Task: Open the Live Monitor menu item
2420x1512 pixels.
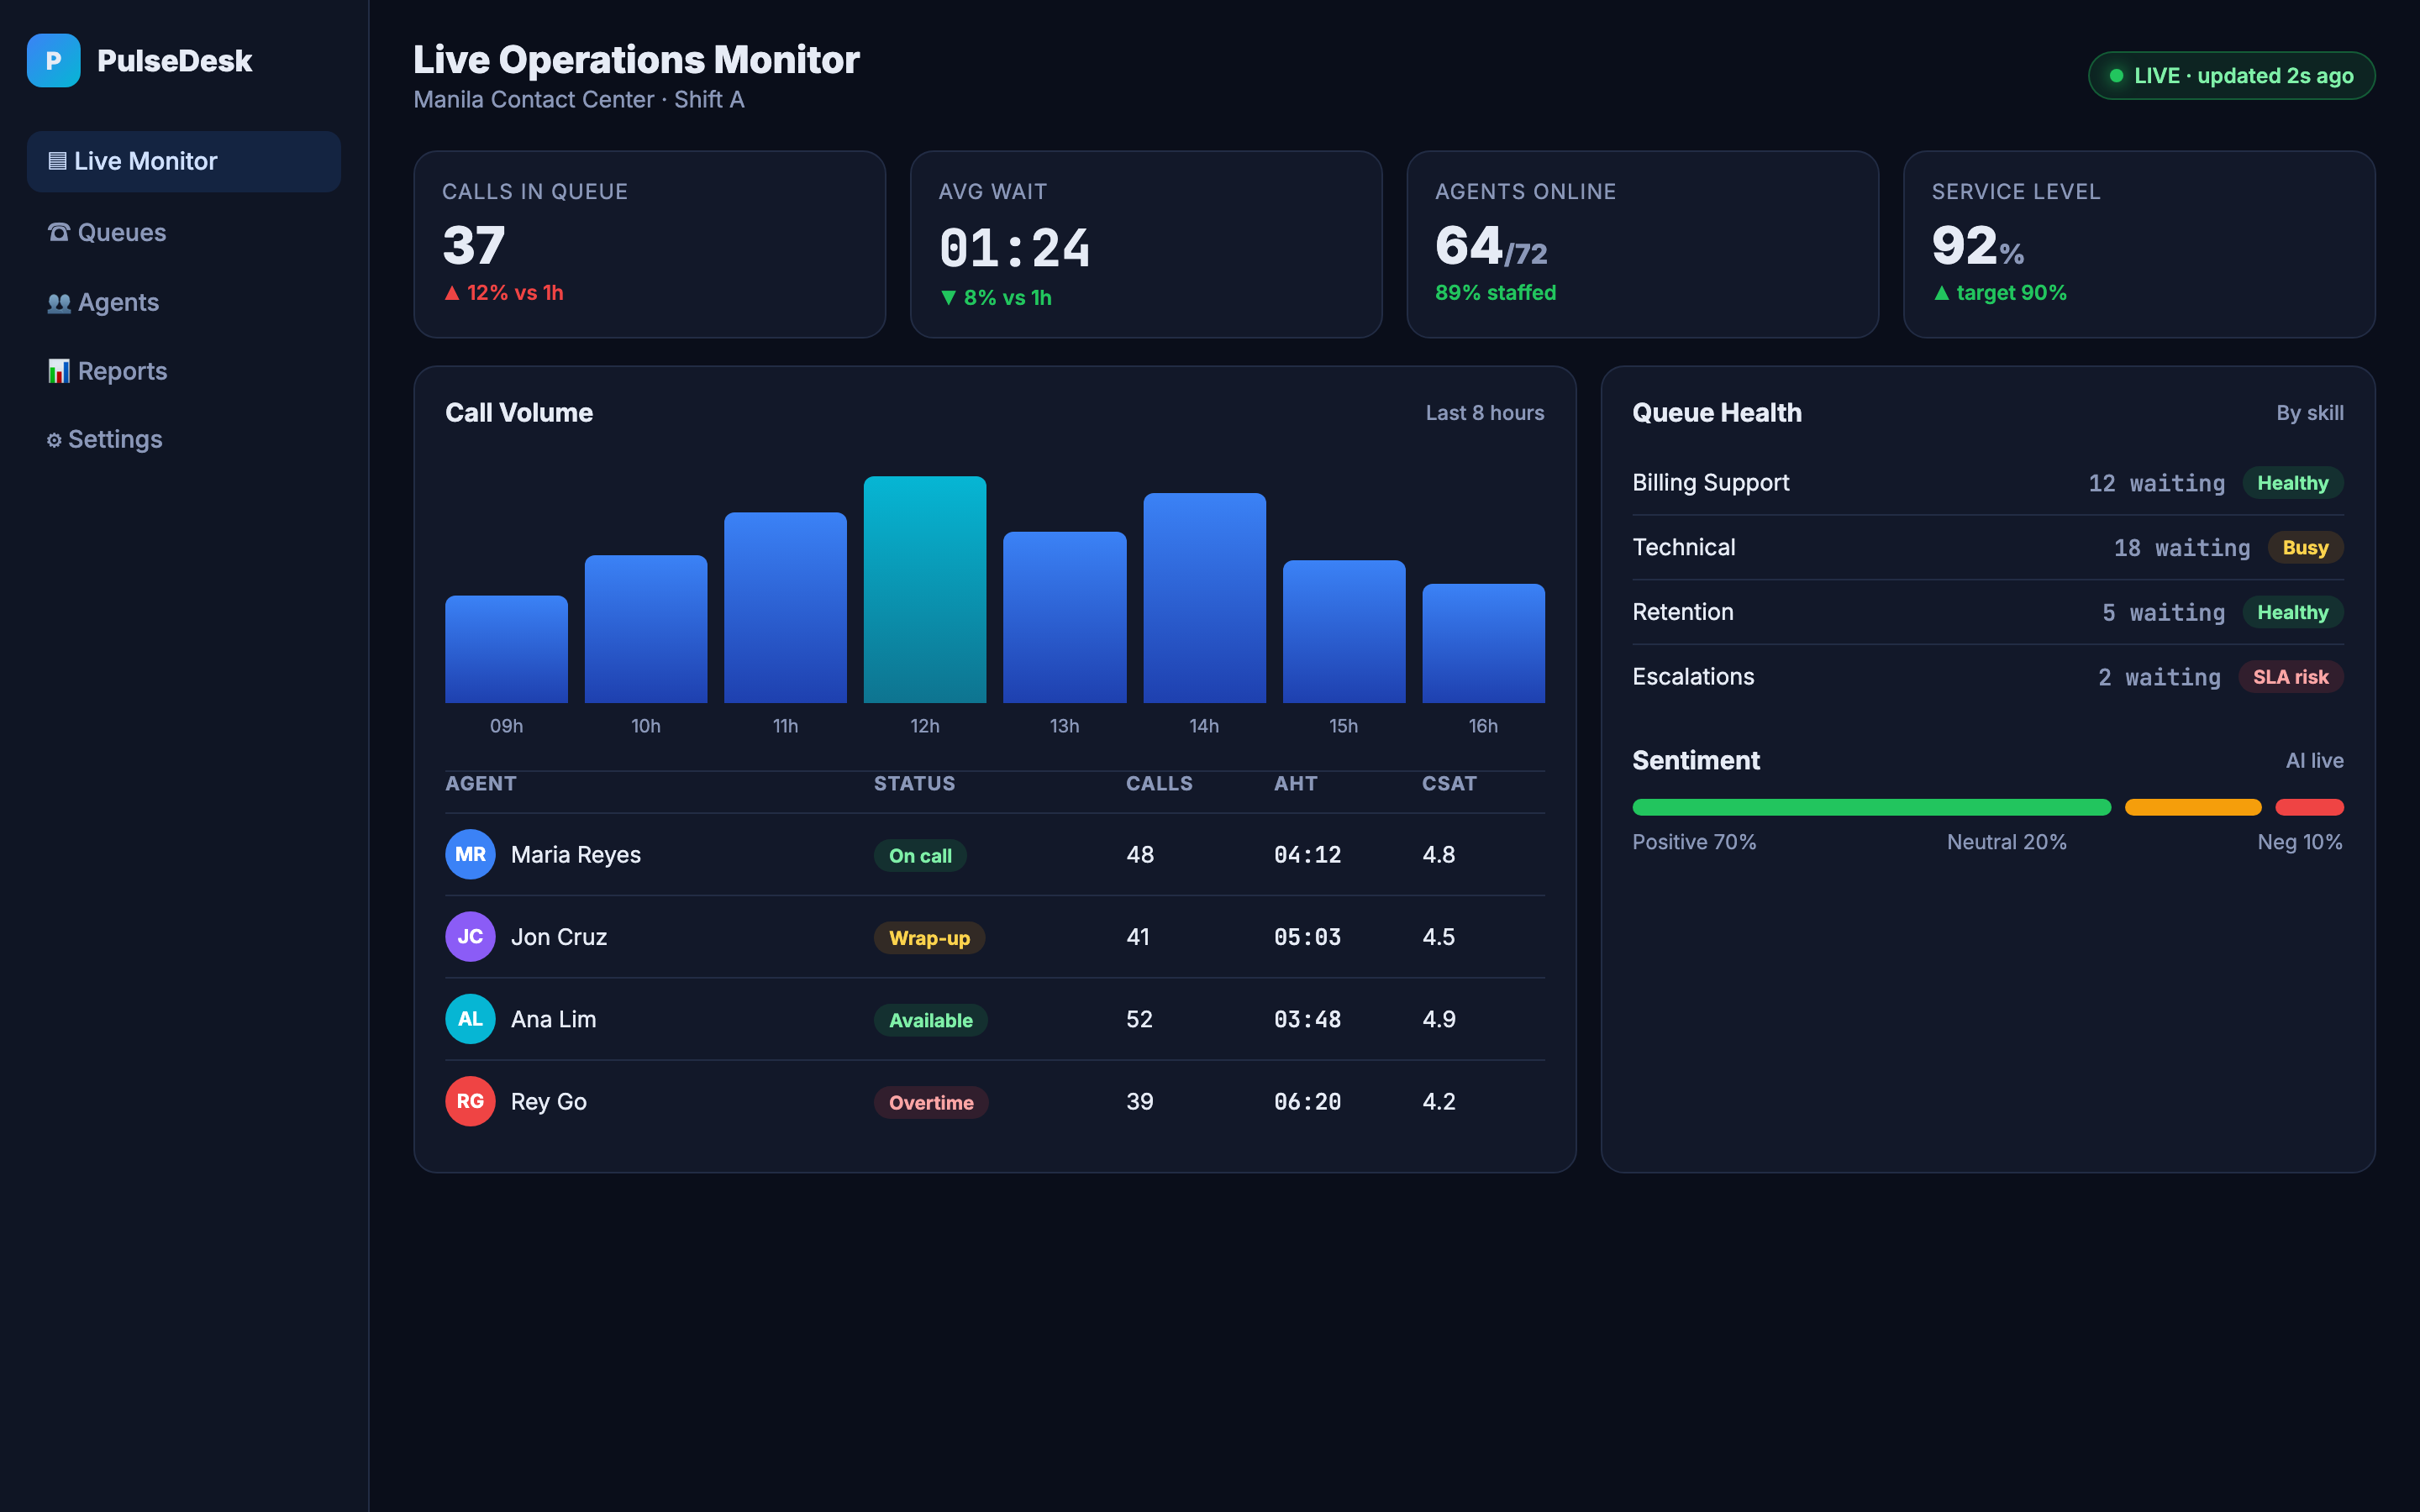Action: point(184,161)
